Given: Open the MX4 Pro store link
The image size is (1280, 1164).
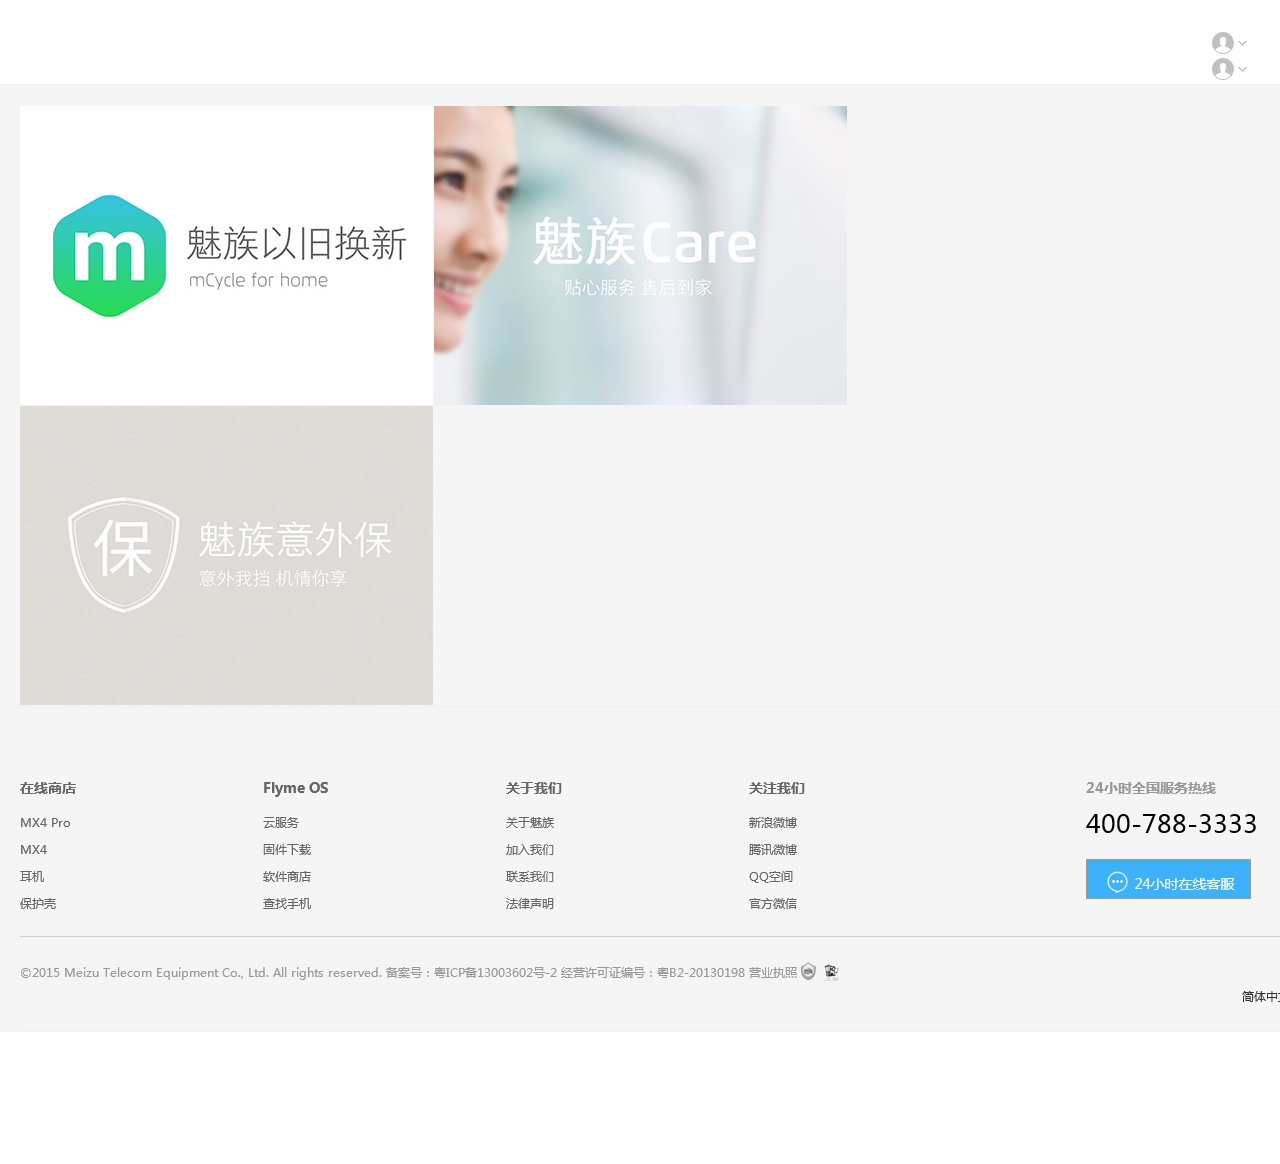Looking at the screenshot, I should [x=45, y=823].
